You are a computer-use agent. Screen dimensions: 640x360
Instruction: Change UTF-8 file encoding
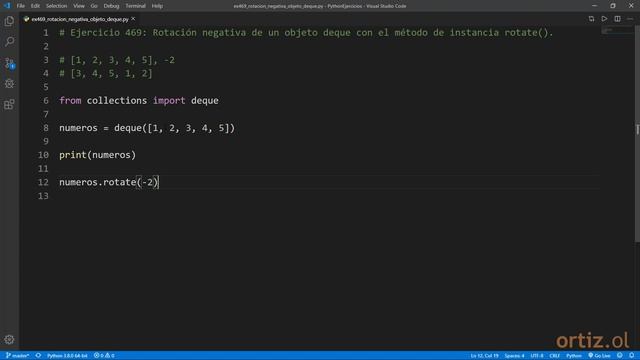point(537,356)
